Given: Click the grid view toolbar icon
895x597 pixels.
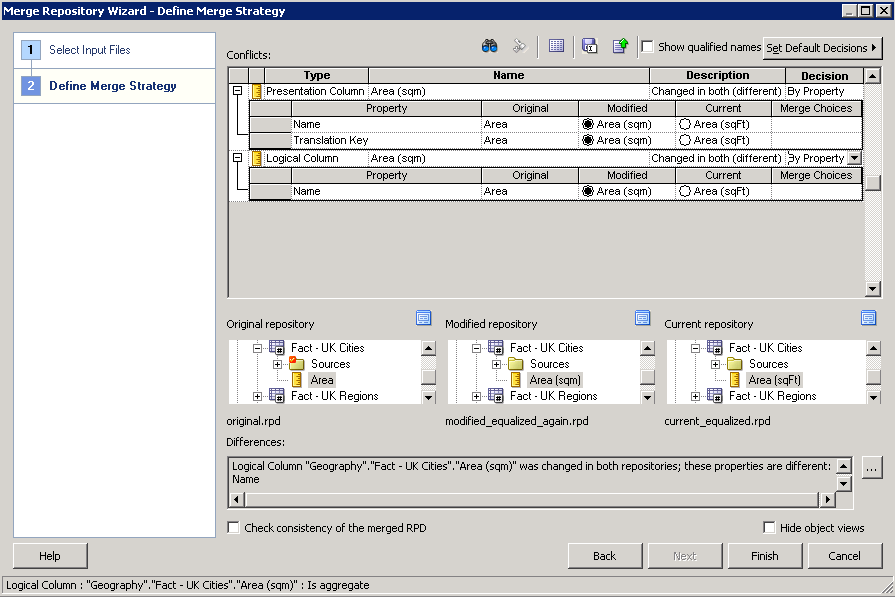Looking at the screenshot, I should [556, 46].
